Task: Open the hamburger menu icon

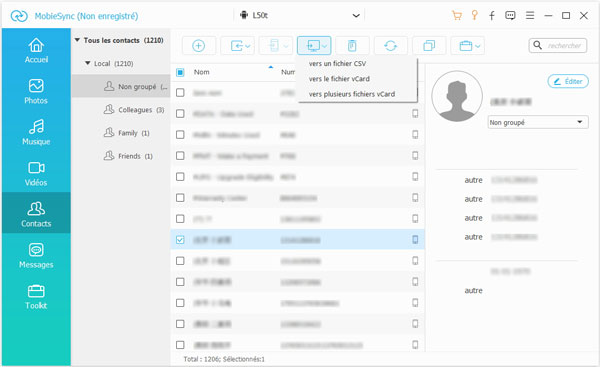Action: (x=530, y=15)
